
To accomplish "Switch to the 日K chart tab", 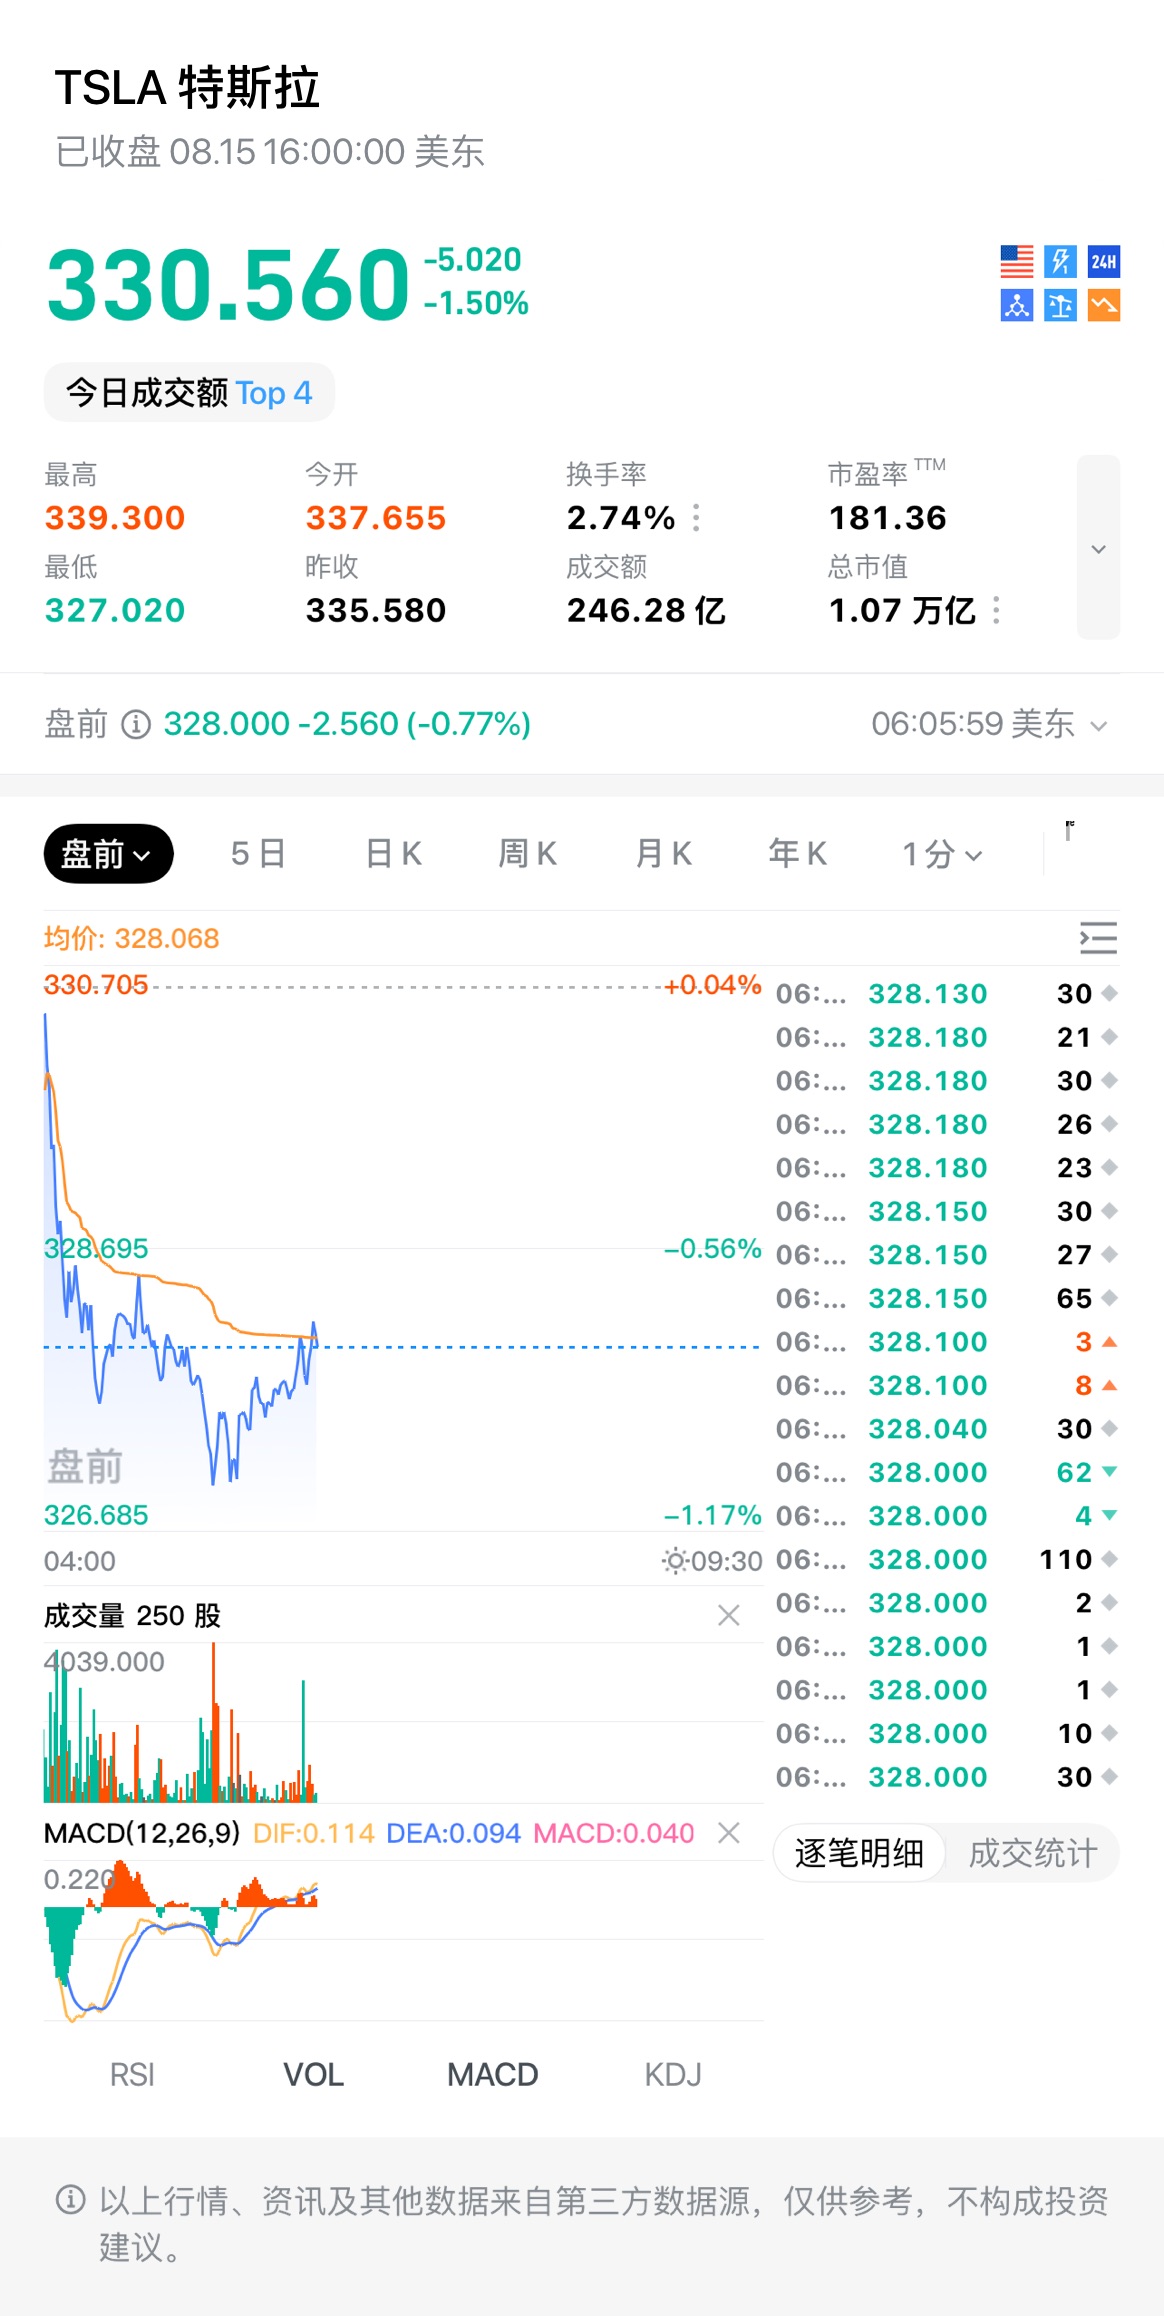I will pyautogui.click(x=393, y=854).
